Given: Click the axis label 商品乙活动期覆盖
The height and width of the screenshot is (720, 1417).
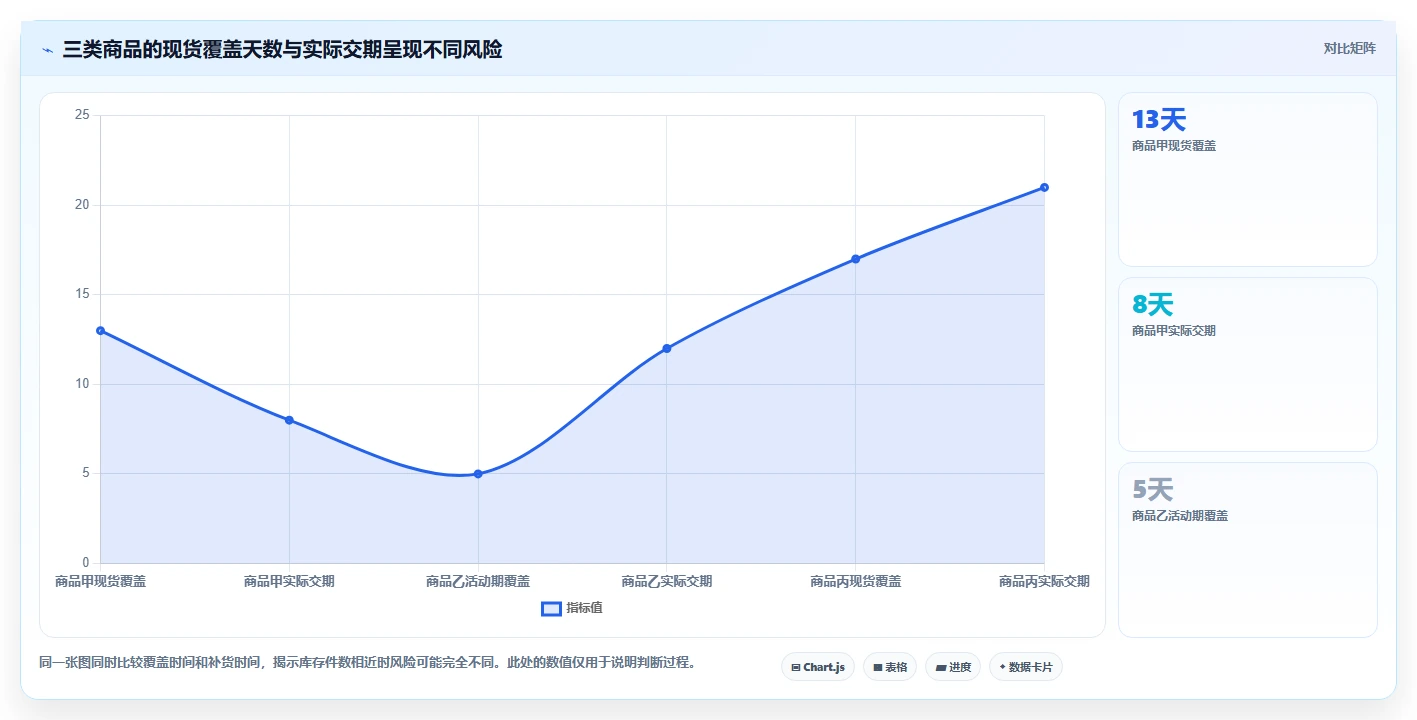Looking at the screenshot, I should [x=478, y=581].
